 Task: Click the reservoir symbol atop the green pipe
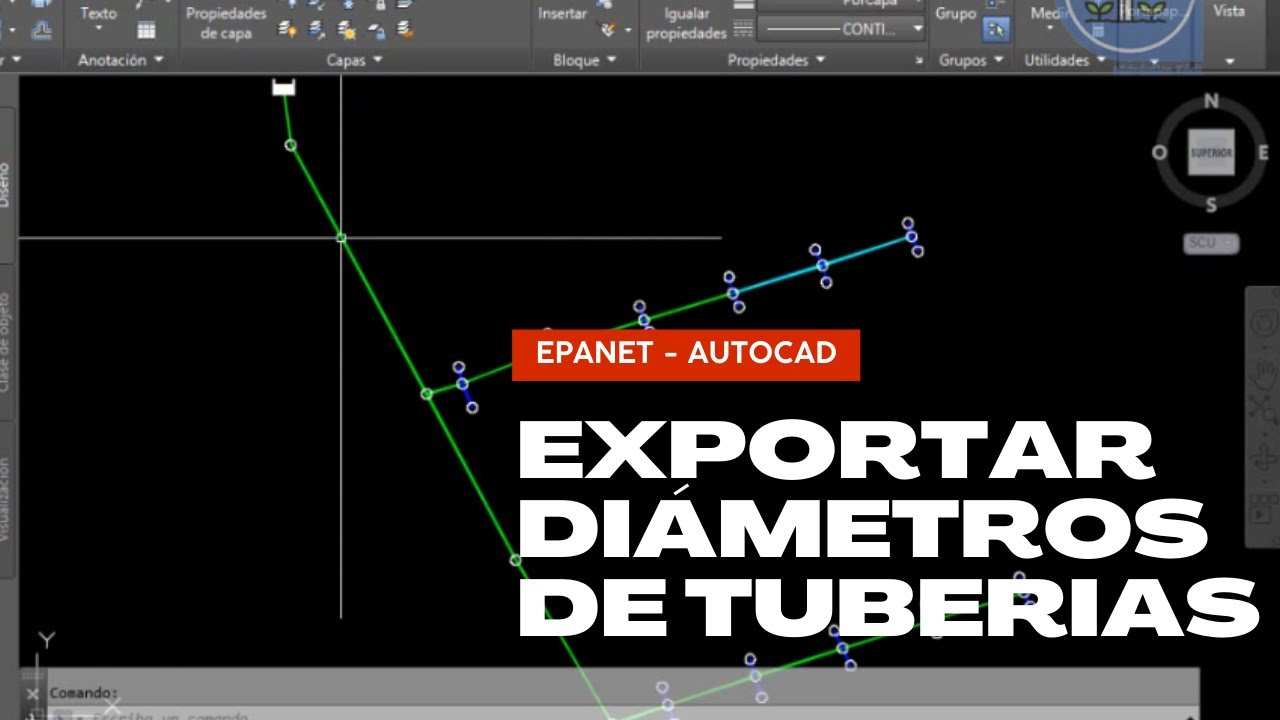tap(284, 87)
